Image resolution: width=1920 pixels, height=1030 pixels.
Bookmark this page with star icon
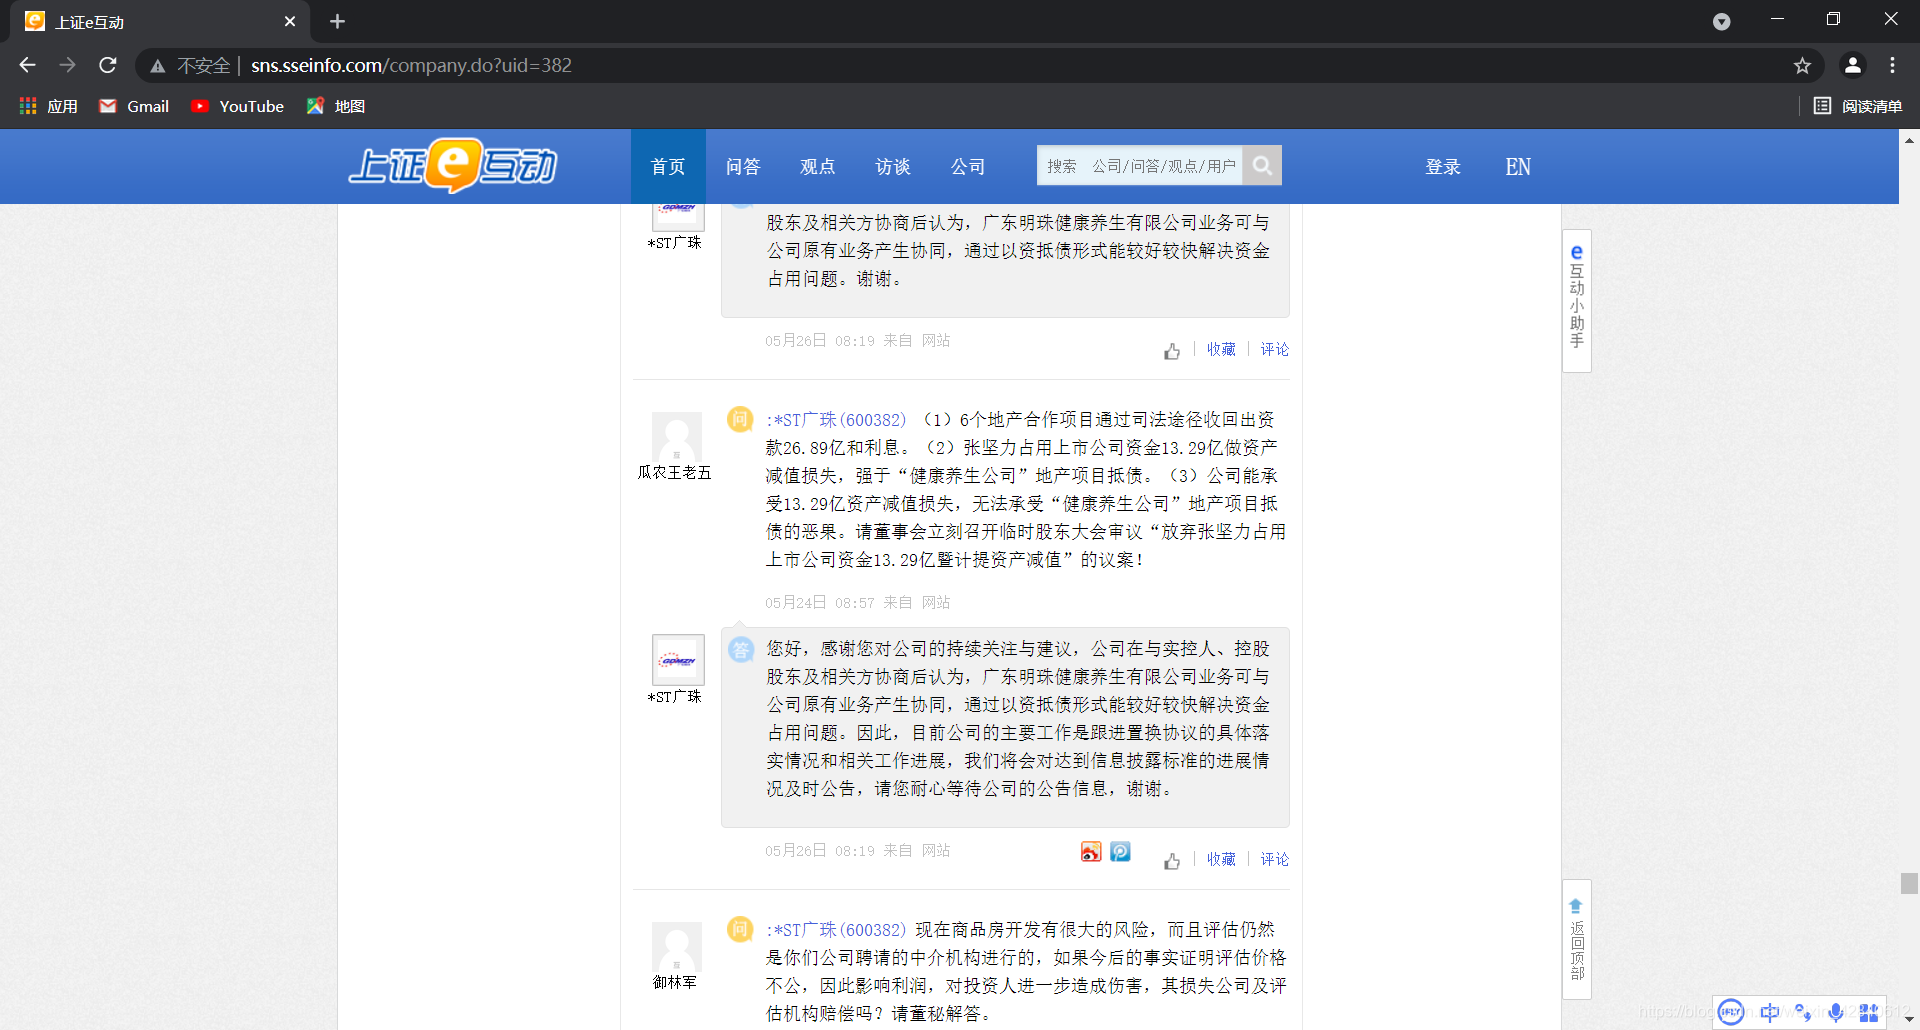(1802, 66)
